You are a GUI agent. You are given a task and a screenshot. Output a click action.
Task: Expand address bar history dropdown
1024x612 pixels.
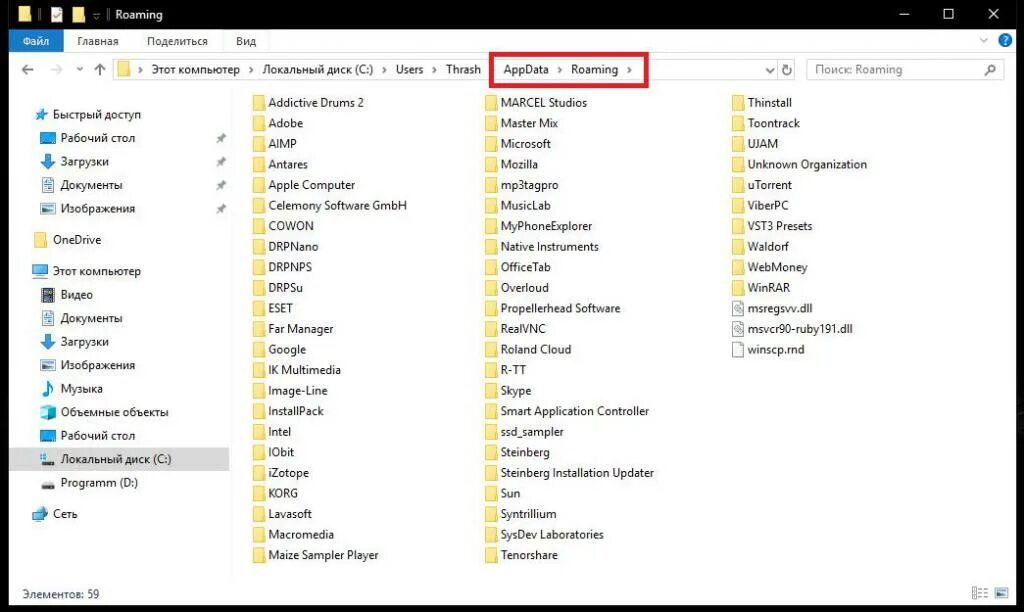[x=770, y=70]
